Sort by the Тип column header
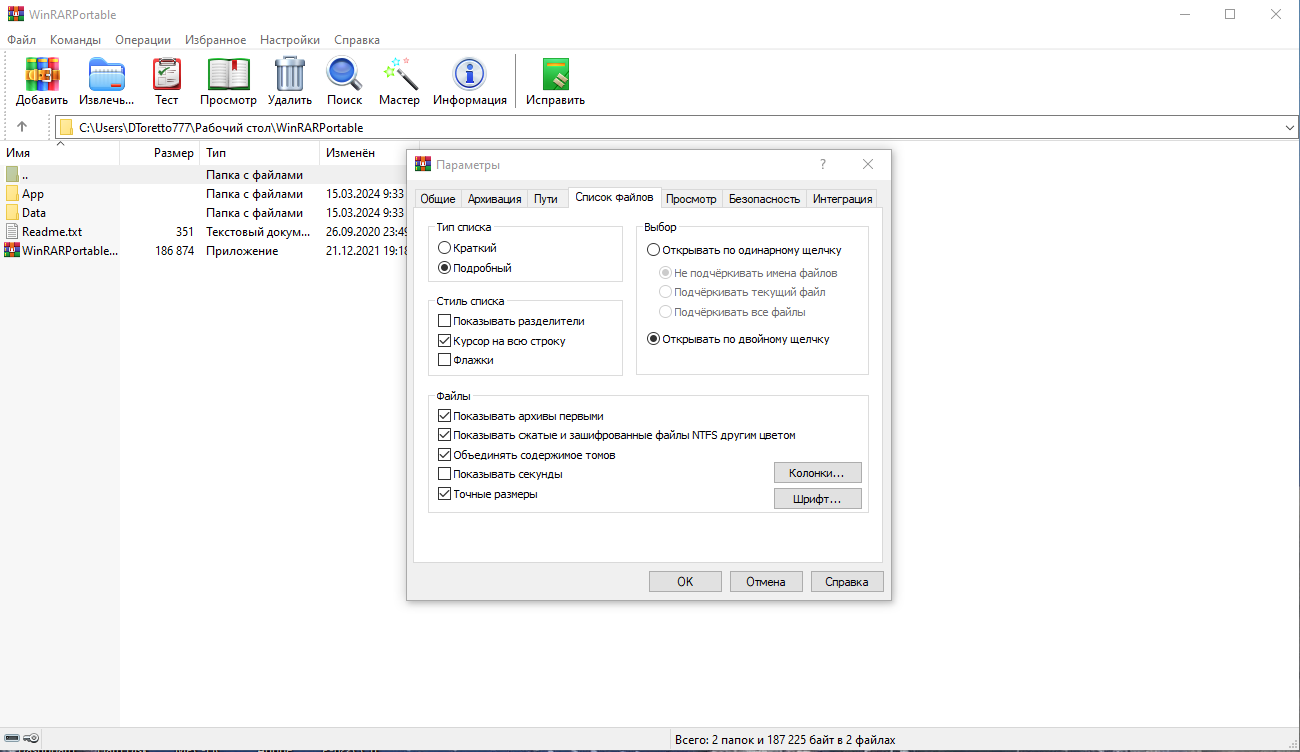Screen dimensions: 1300x752 (260, 153)
